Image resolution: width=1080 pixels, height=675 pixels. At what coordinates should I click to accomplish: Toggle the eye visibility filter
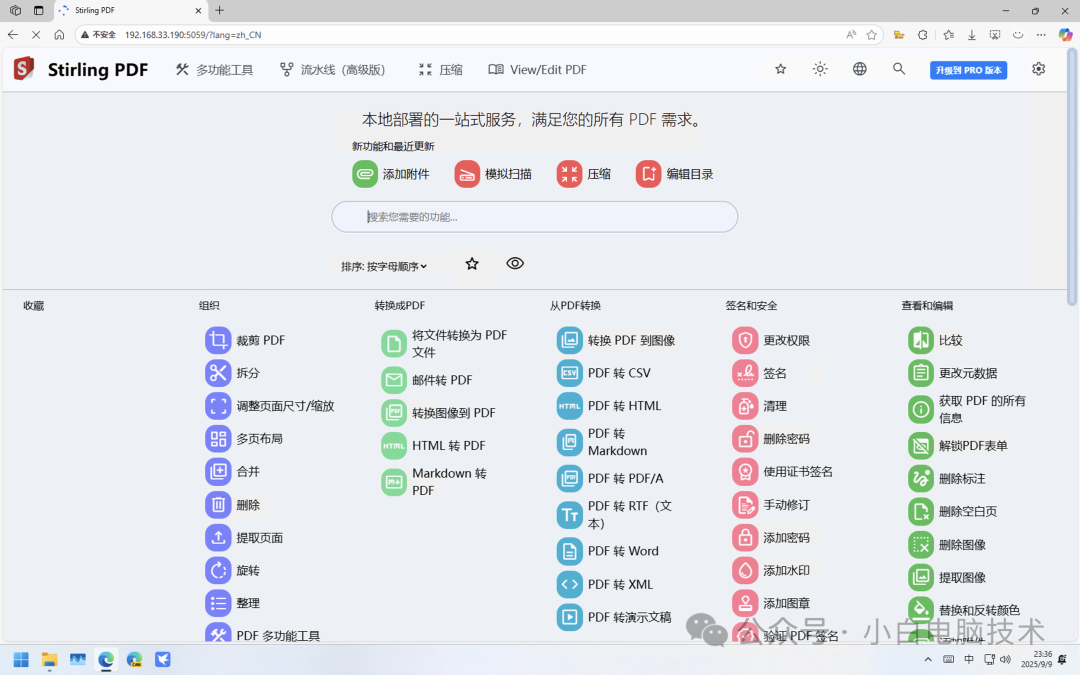click(515, 264)
